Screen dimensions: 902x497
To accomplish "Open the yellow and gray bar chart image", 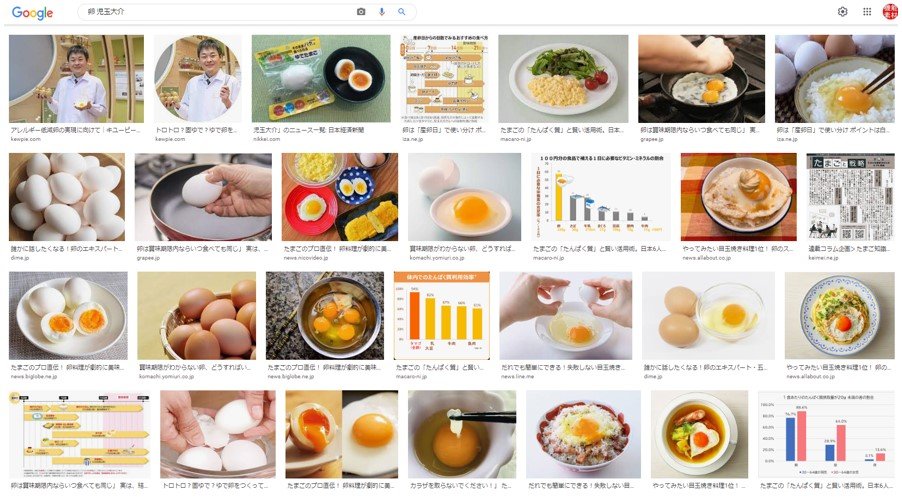I will [x=598, y=197].
